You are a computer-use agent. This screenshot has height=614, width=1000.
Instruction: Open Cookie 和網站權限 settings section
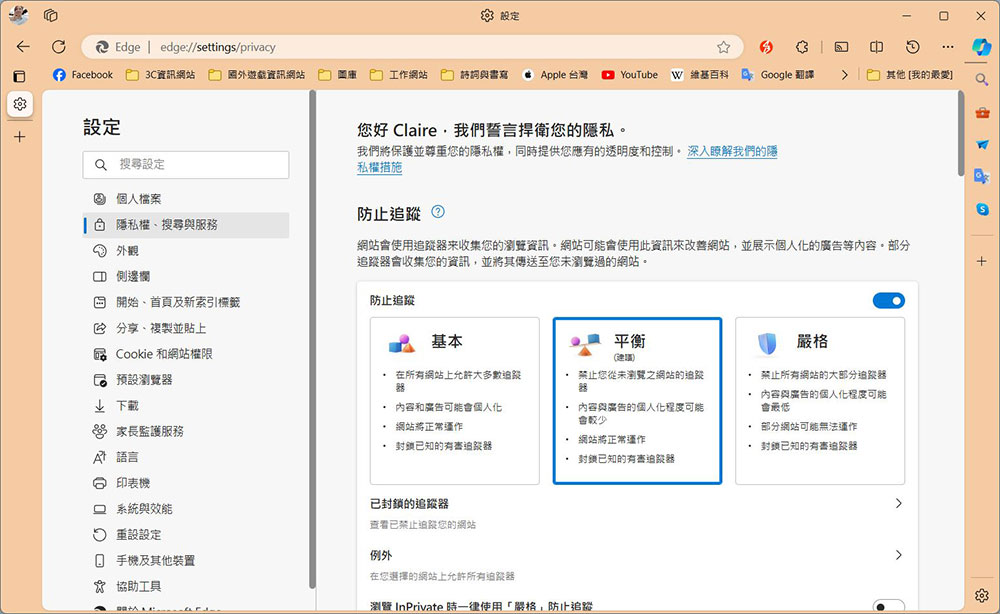[x=186, y=354]
